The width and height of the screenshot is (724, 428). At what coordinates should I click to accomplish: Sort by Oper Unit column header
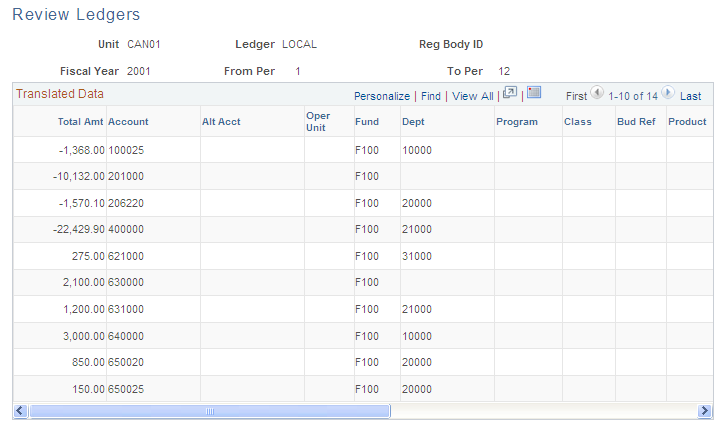point(318,122)
